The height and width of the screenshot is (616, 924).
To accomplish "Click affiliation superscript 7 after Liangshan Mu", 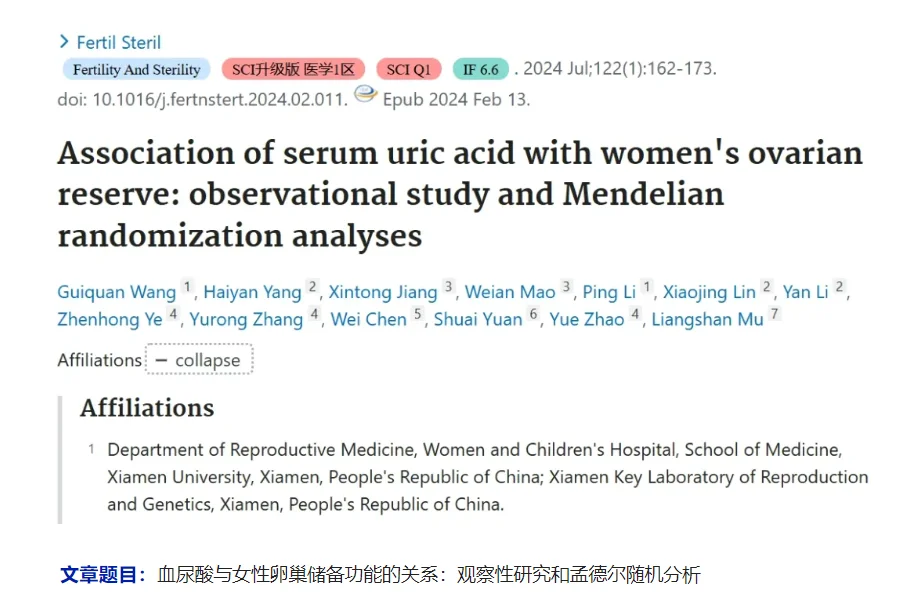I will pyautogui.click(x=775, y=314).
